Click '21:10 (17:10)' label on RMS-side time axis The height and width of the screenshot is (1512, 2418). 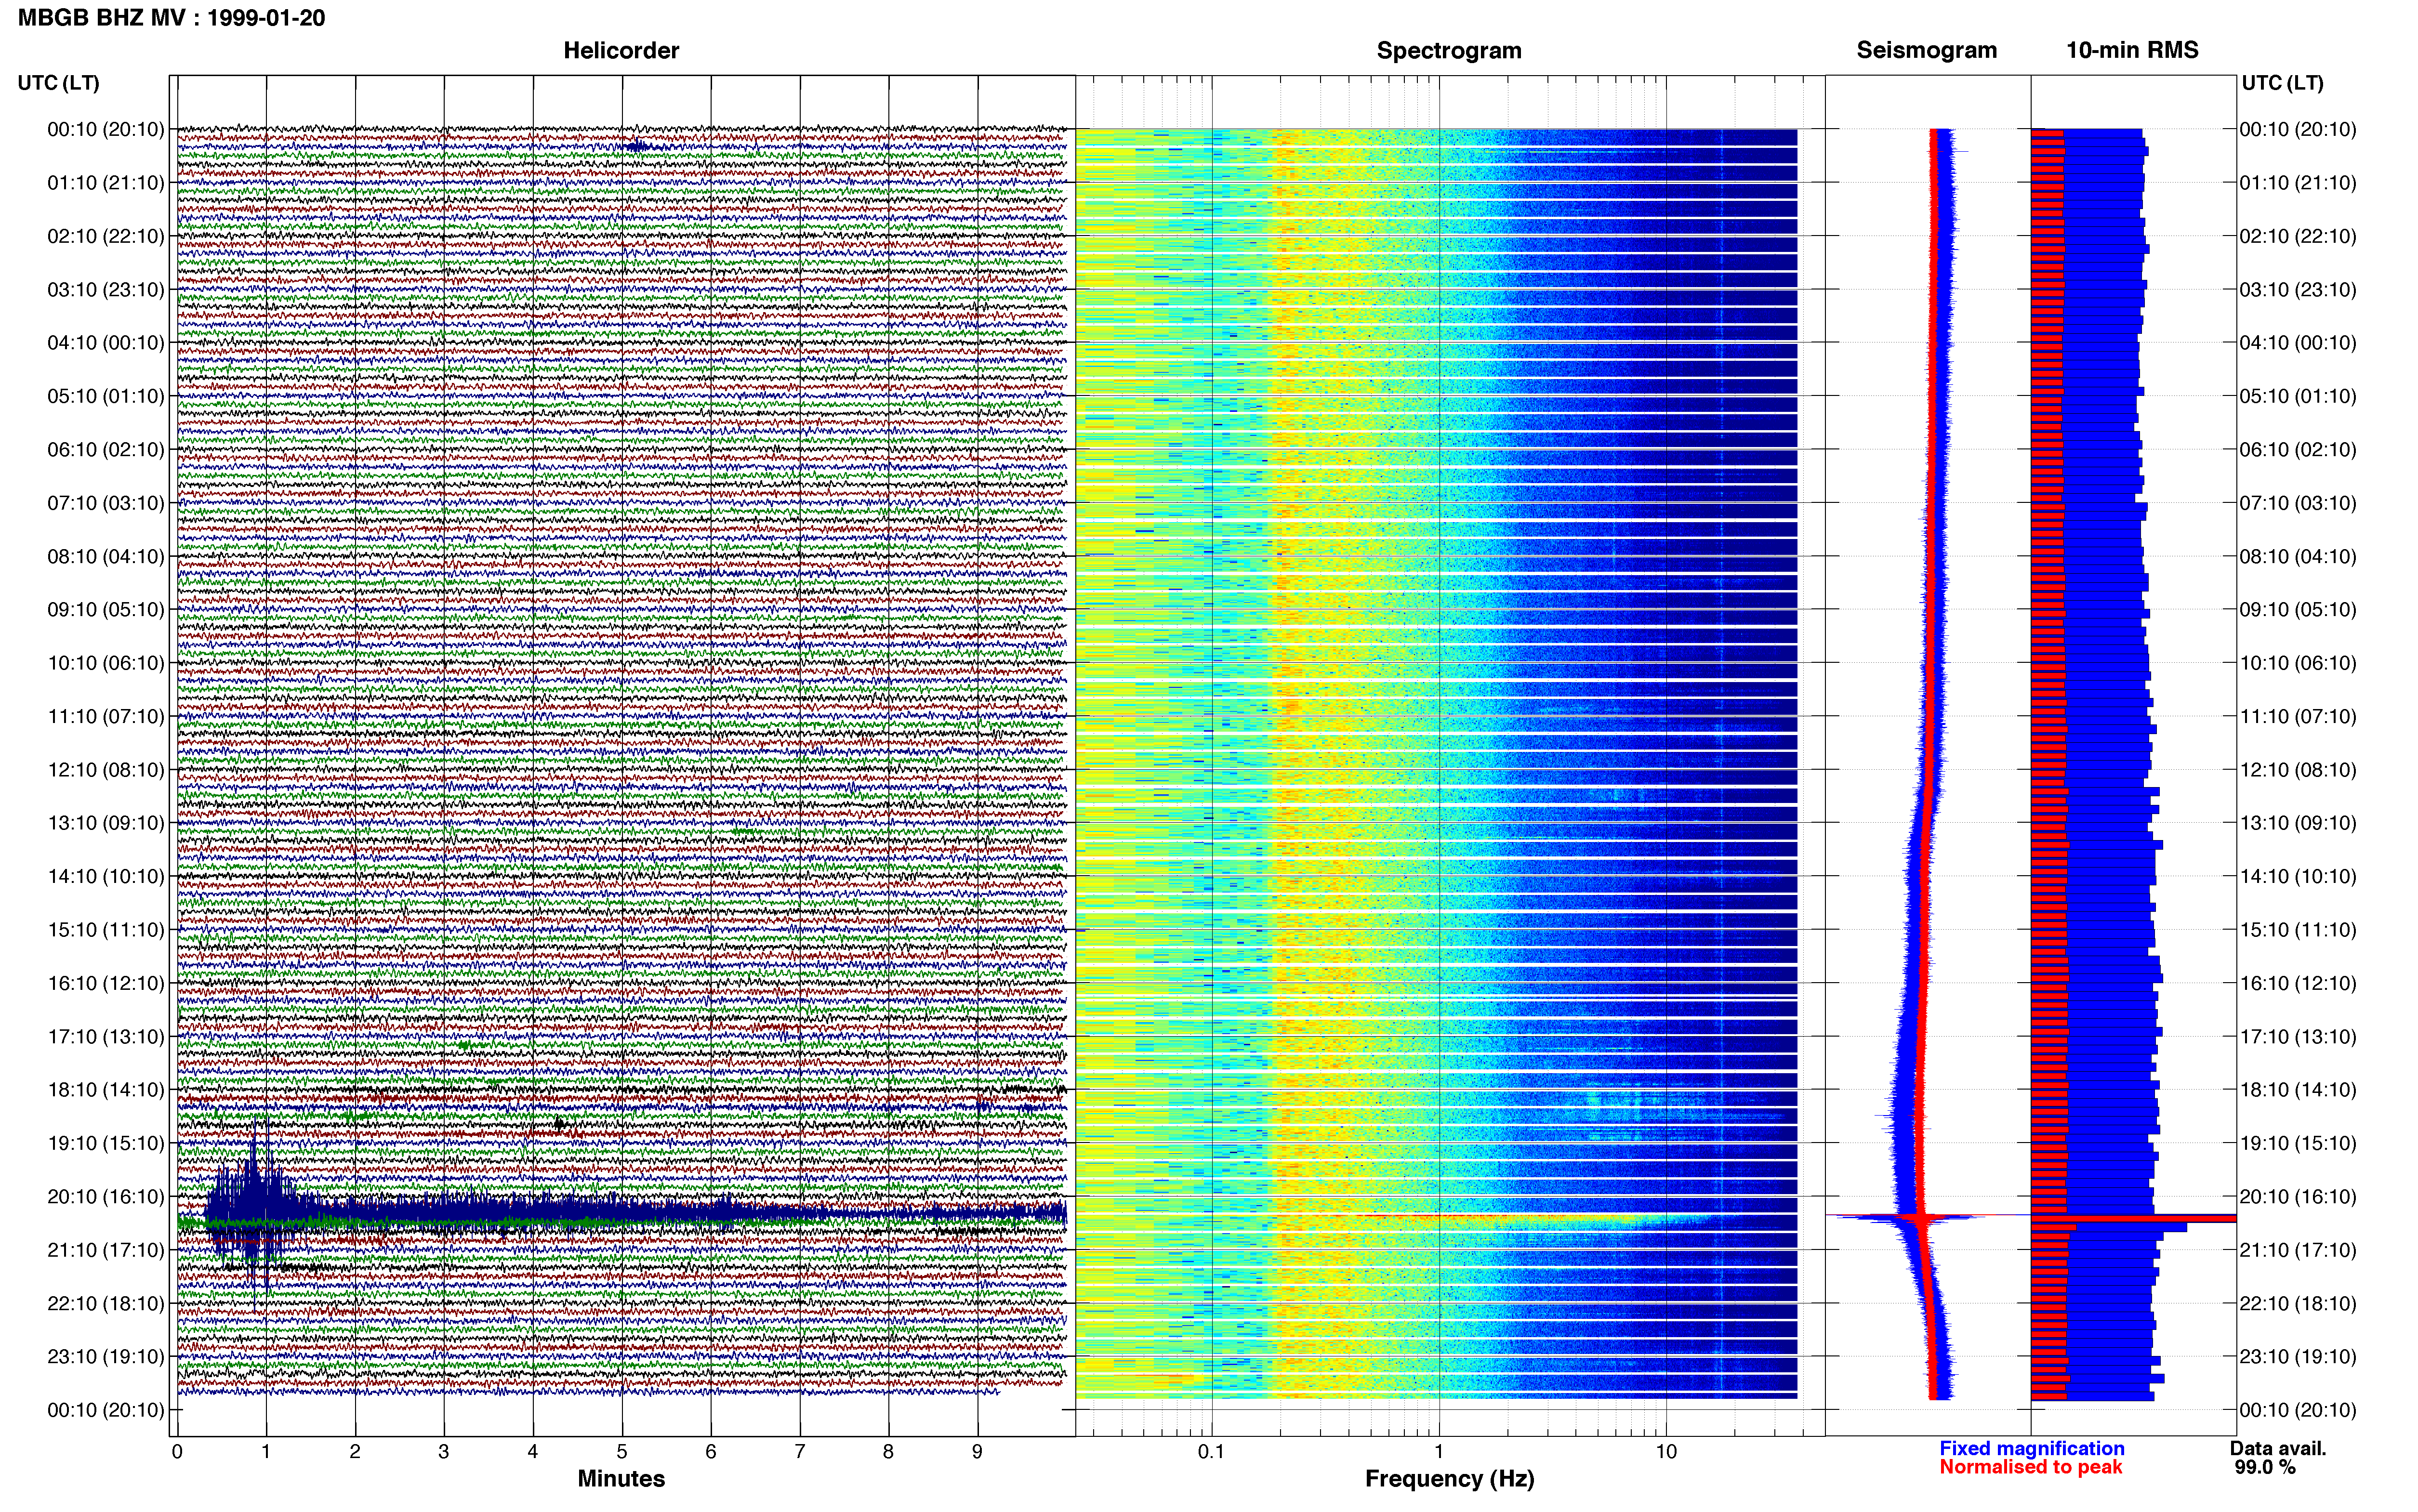[2298, 1250]
